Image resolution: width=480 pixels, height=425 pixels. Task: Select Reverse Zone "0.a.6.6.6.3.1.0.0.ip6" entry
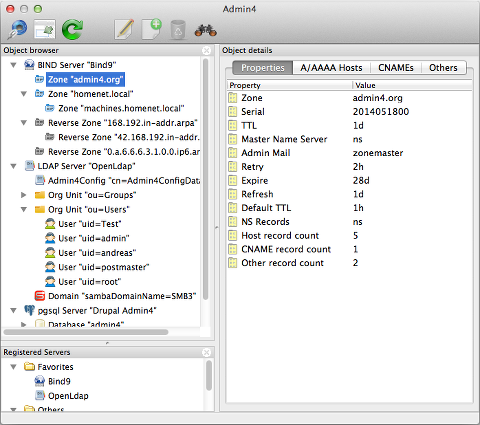click(x=124, y=152)
